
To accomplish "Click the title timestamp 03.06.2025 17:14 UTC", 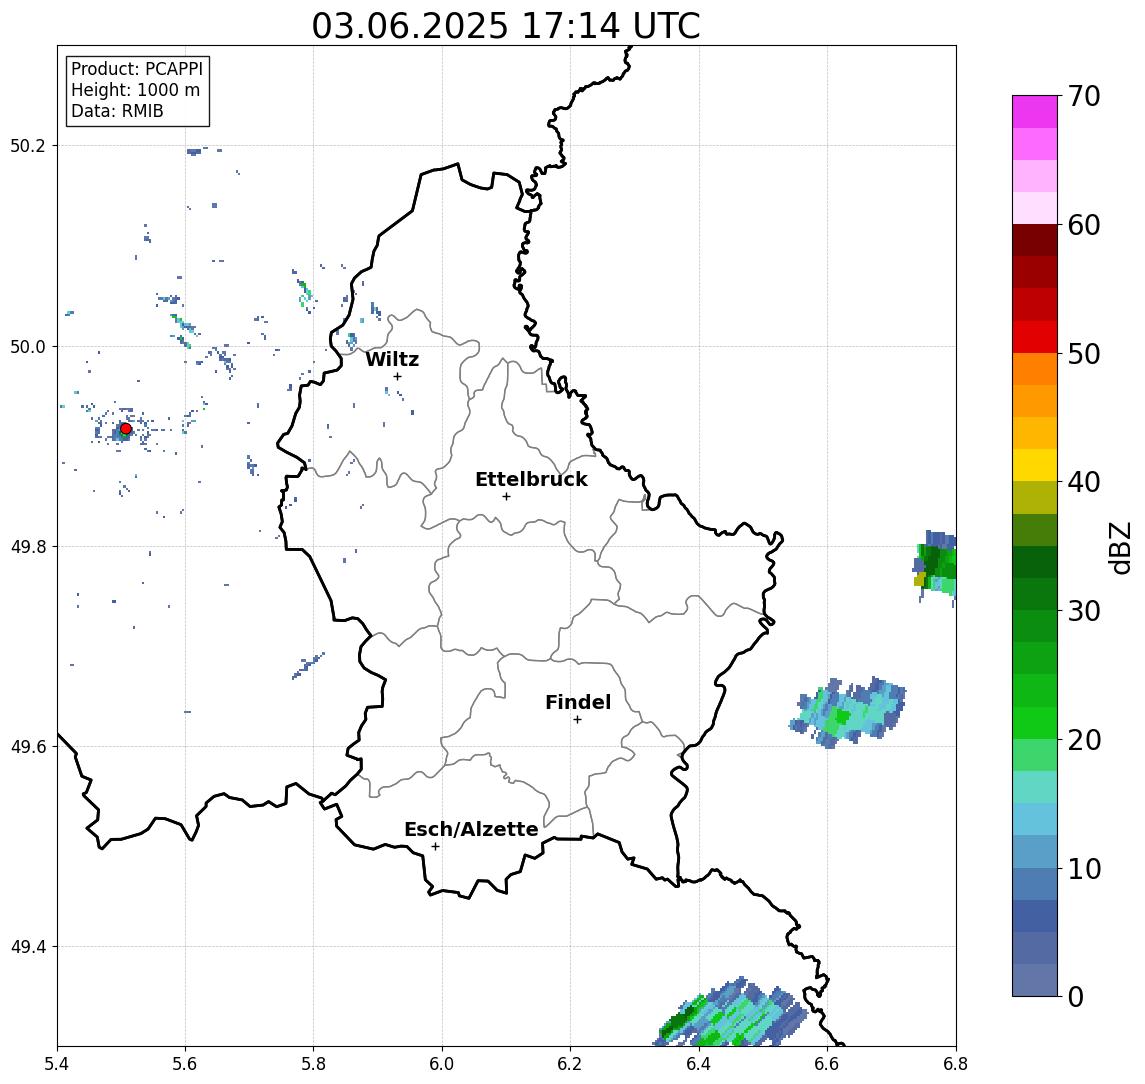I will click(506, 26).
